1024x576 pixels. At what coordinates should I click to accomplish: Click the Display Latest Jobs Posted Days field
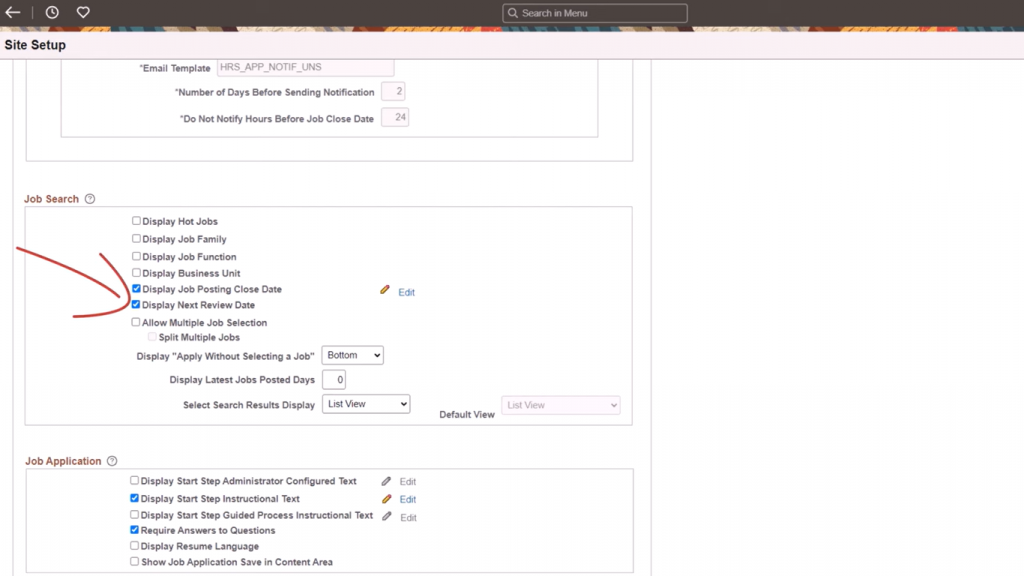tap(332, 379)
